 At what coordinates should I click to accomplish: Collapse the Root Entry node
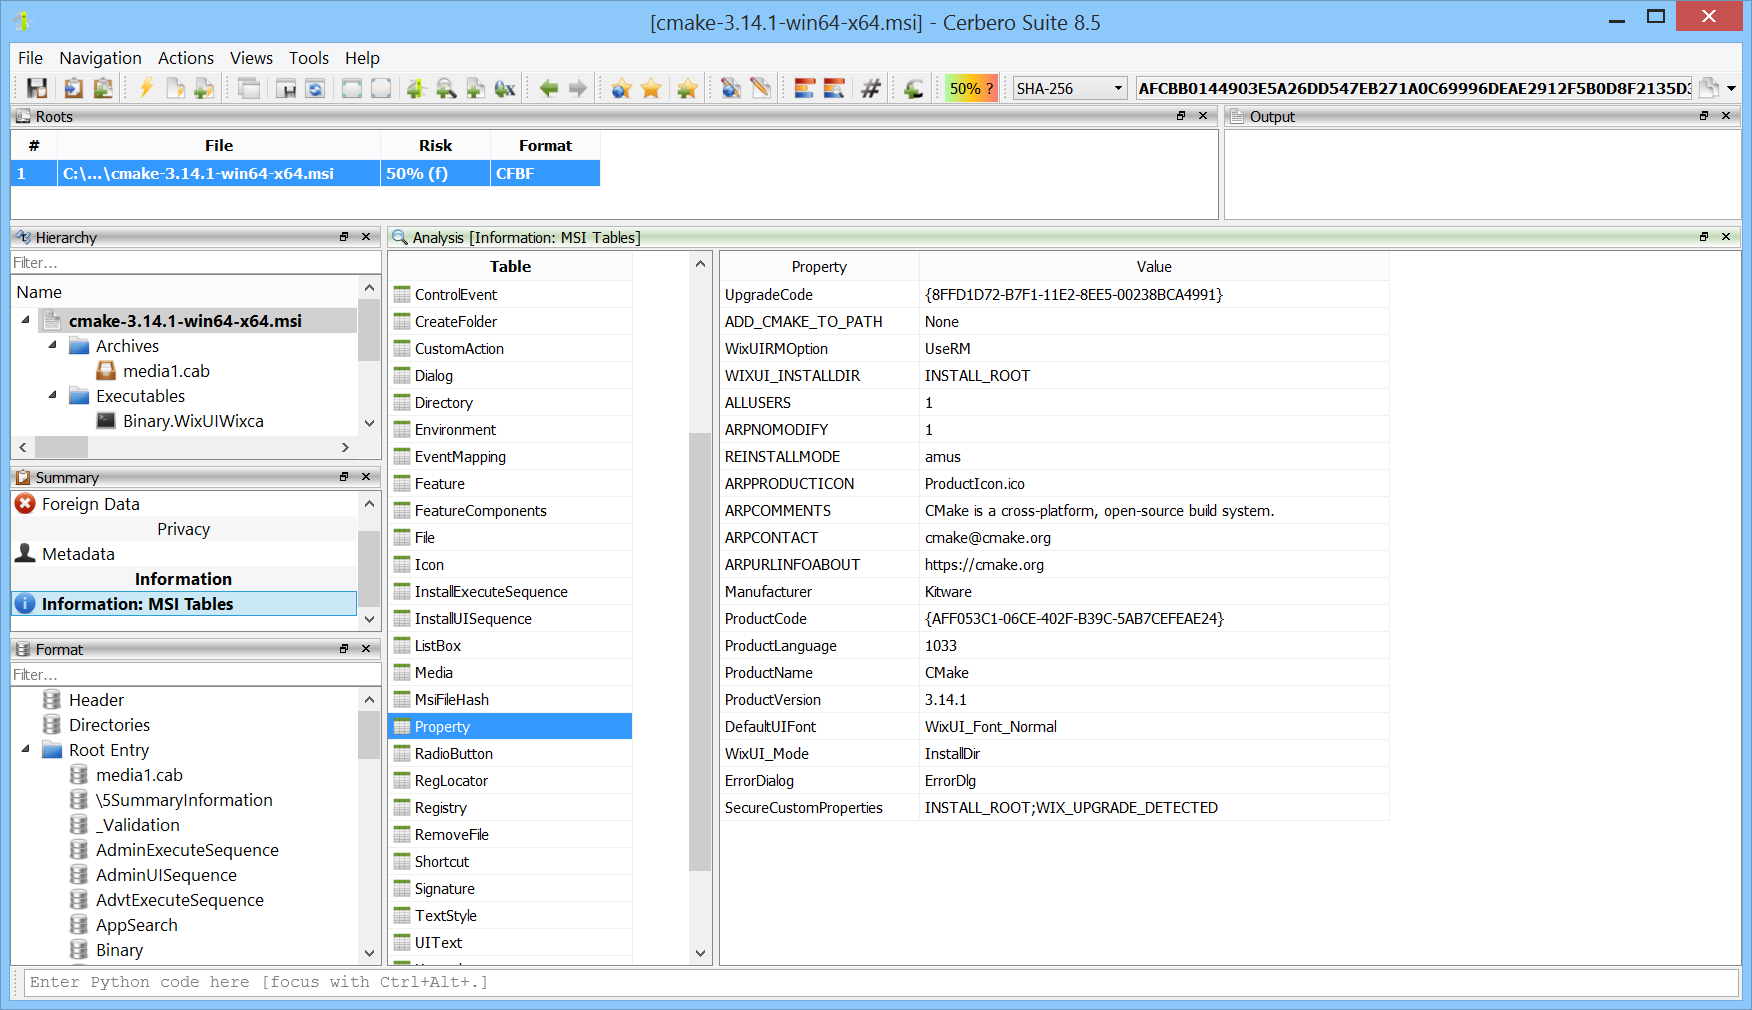point(26,749)
